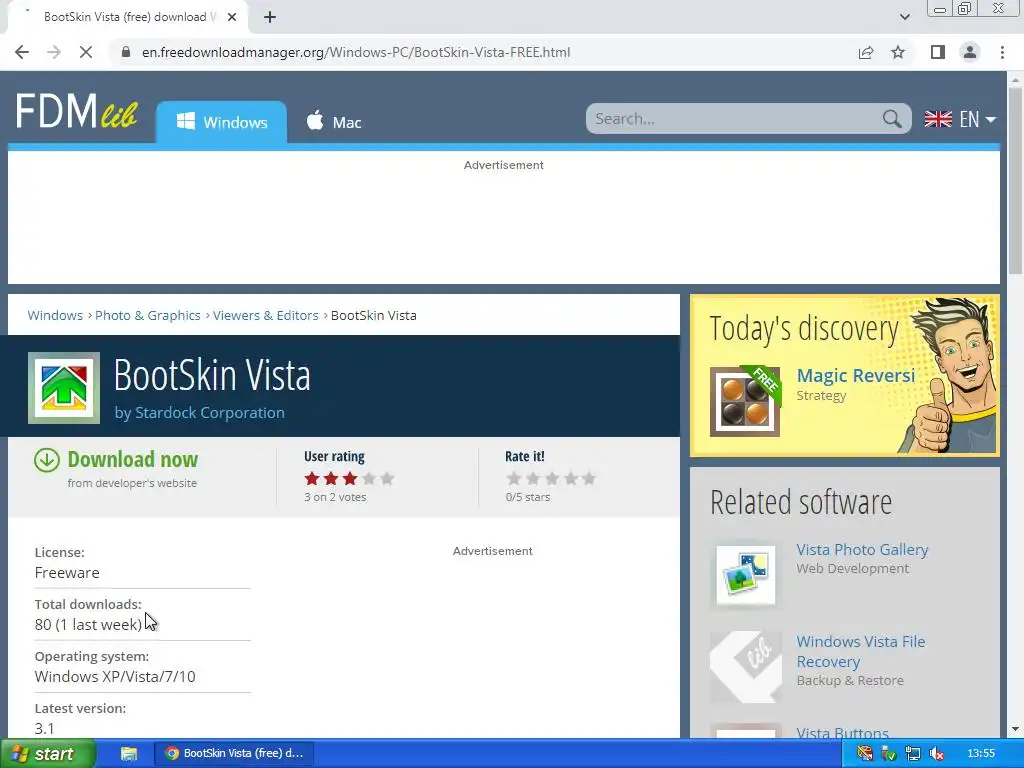Open a new browser tab
The height and width of the screenshot is (768, 1024).
(x=270, y=17)
